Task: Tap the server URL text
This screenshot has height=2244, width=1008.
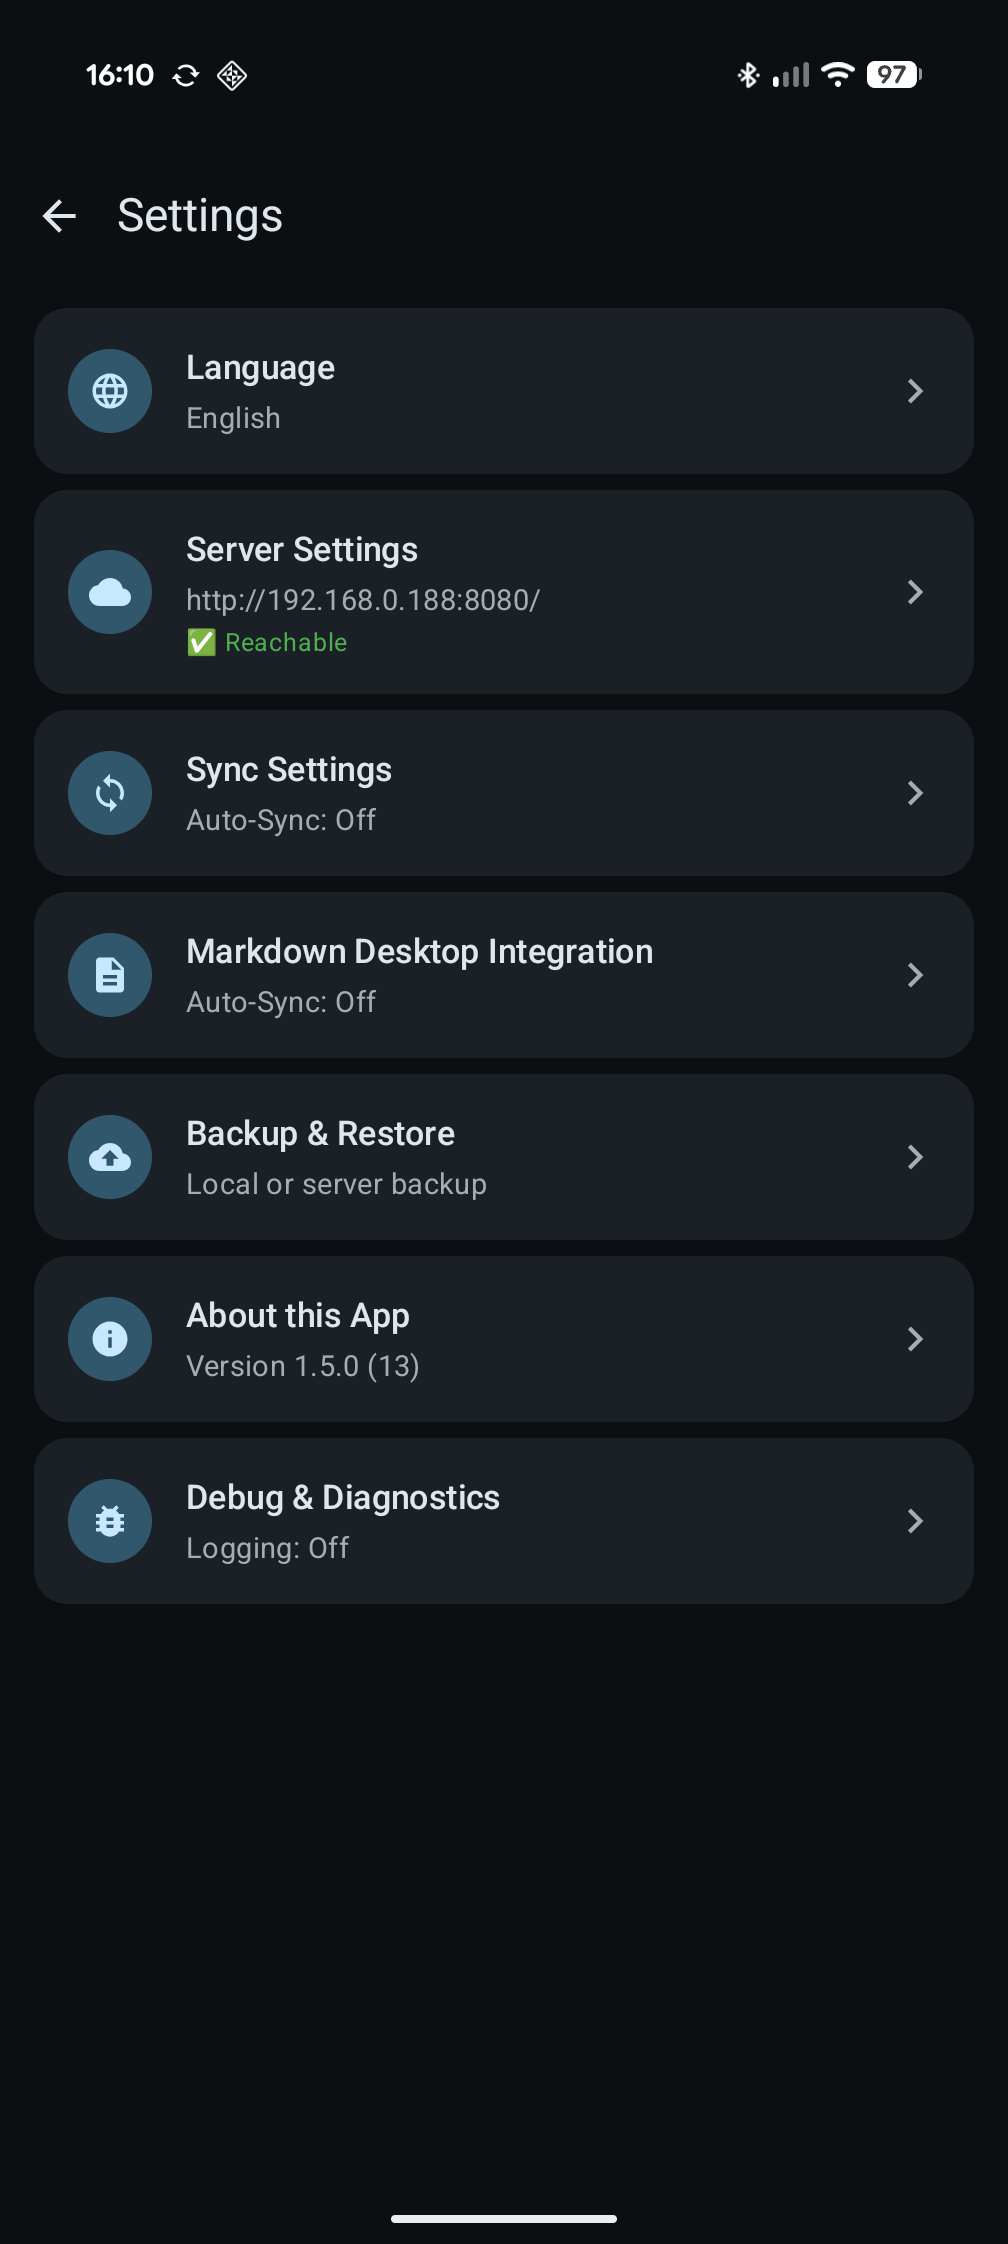Action: click(x=363, y=600)
